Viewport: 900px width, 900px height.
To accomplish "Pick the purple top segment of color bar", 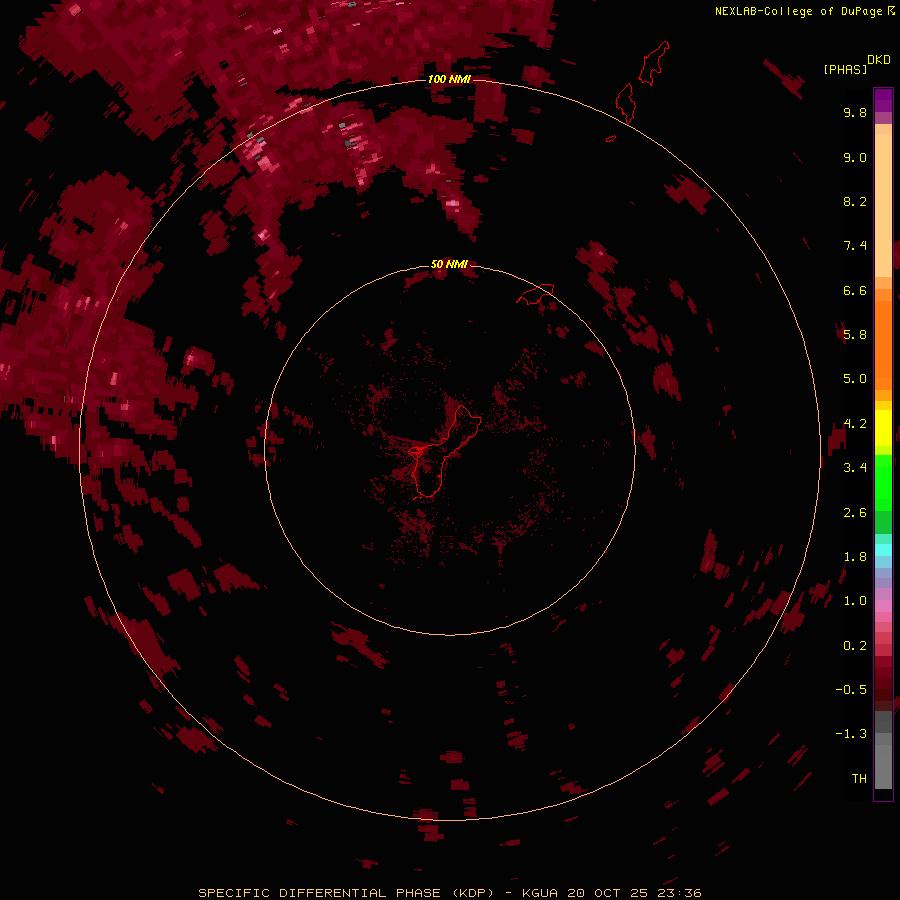I will tap(883, 100).
